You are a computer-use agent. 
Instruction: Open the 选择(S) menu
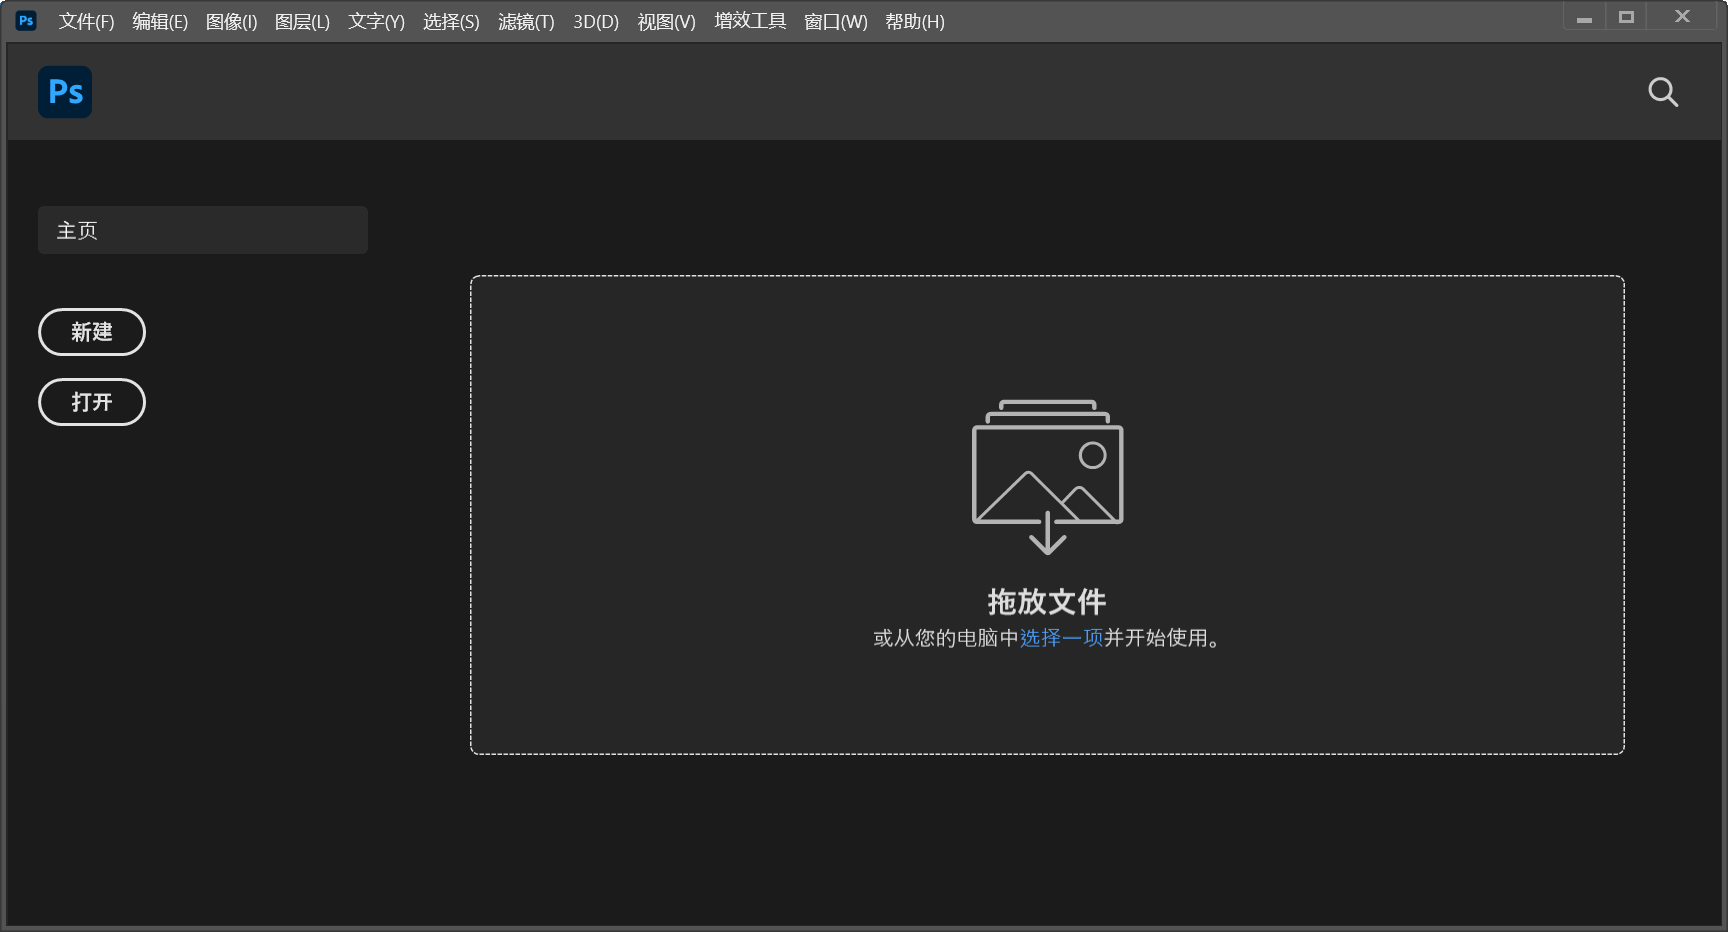pyautogui.click(x=451, y=22)
